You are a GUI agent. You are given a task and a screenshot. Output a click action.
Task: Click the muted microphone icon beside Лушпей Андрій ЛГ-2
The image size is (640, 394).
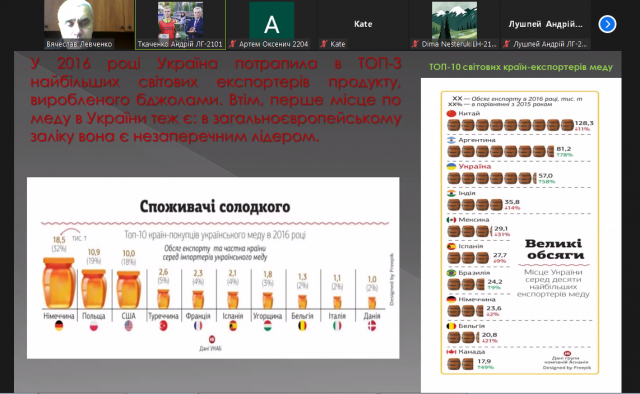pos(507,44)
